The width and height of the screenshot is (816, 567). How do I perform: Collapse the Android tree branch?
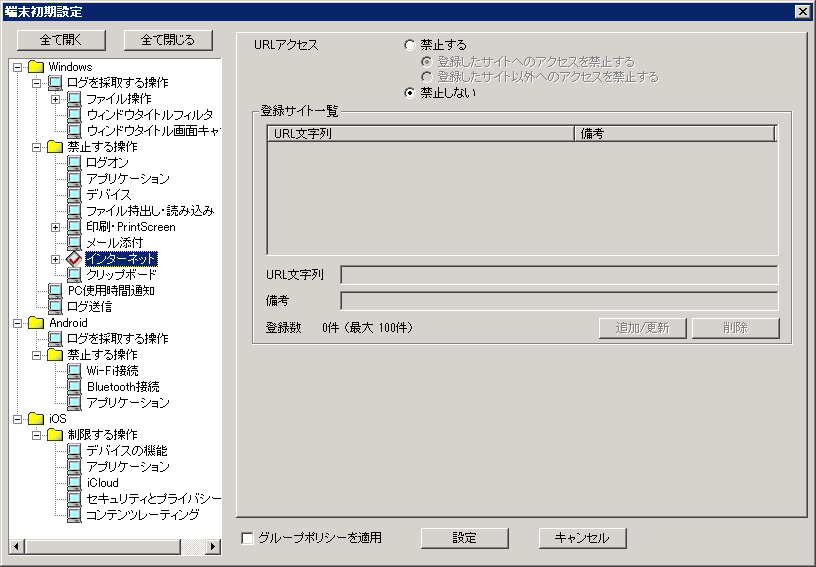19,323
